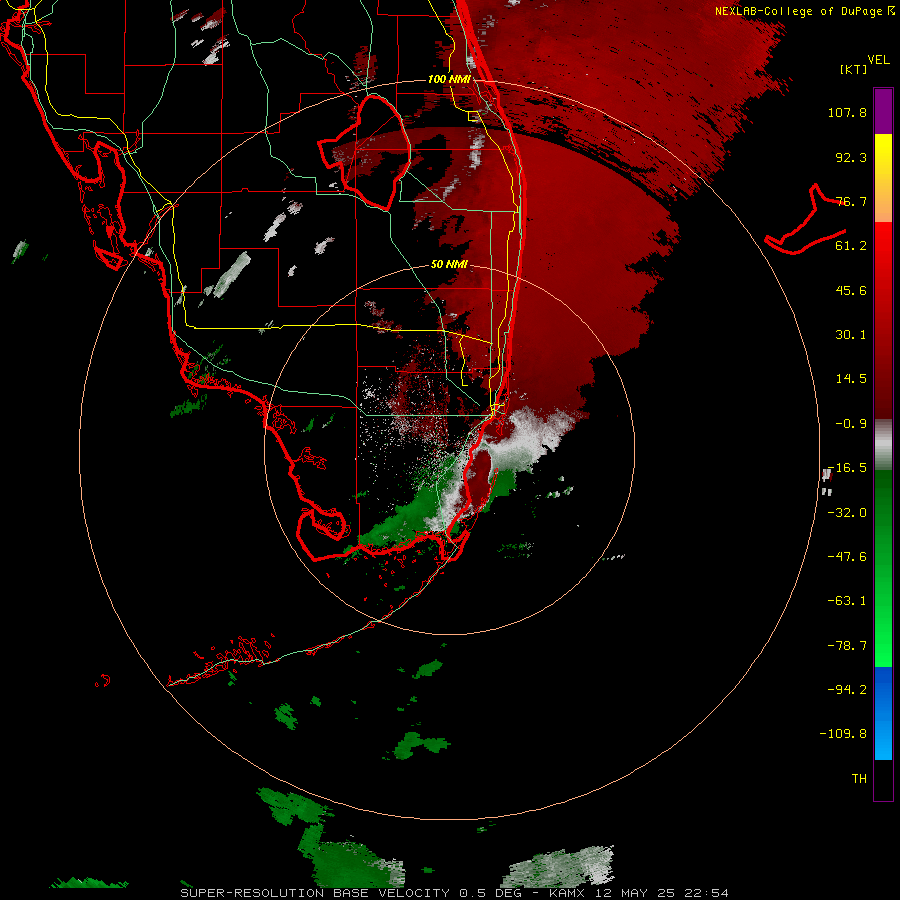The width and height of the screenshot is (900, 900).
Task: Click the -78.7 legend value
Action: 847,646
